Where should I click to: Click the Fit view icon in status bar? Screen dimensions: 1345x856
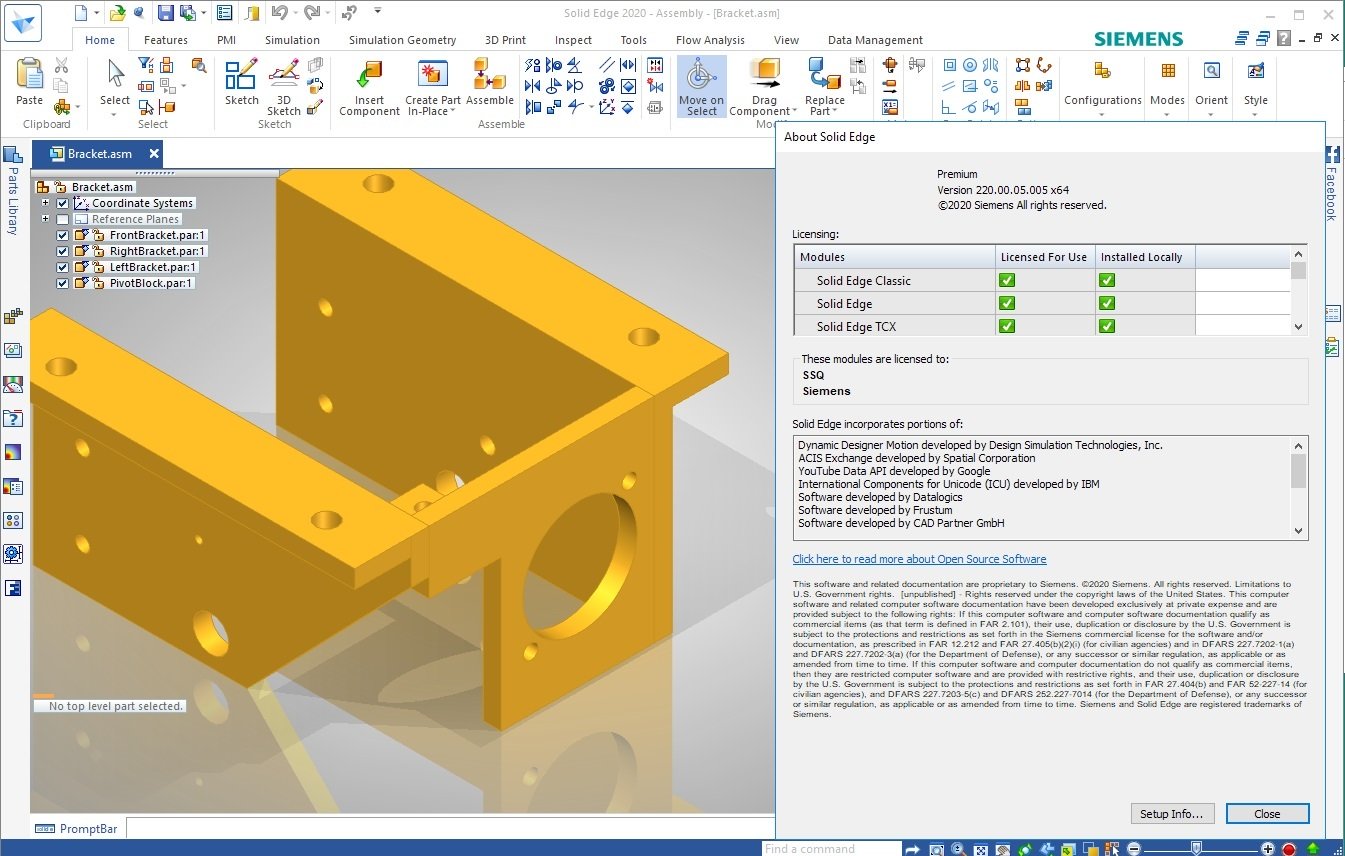point(981,849)
